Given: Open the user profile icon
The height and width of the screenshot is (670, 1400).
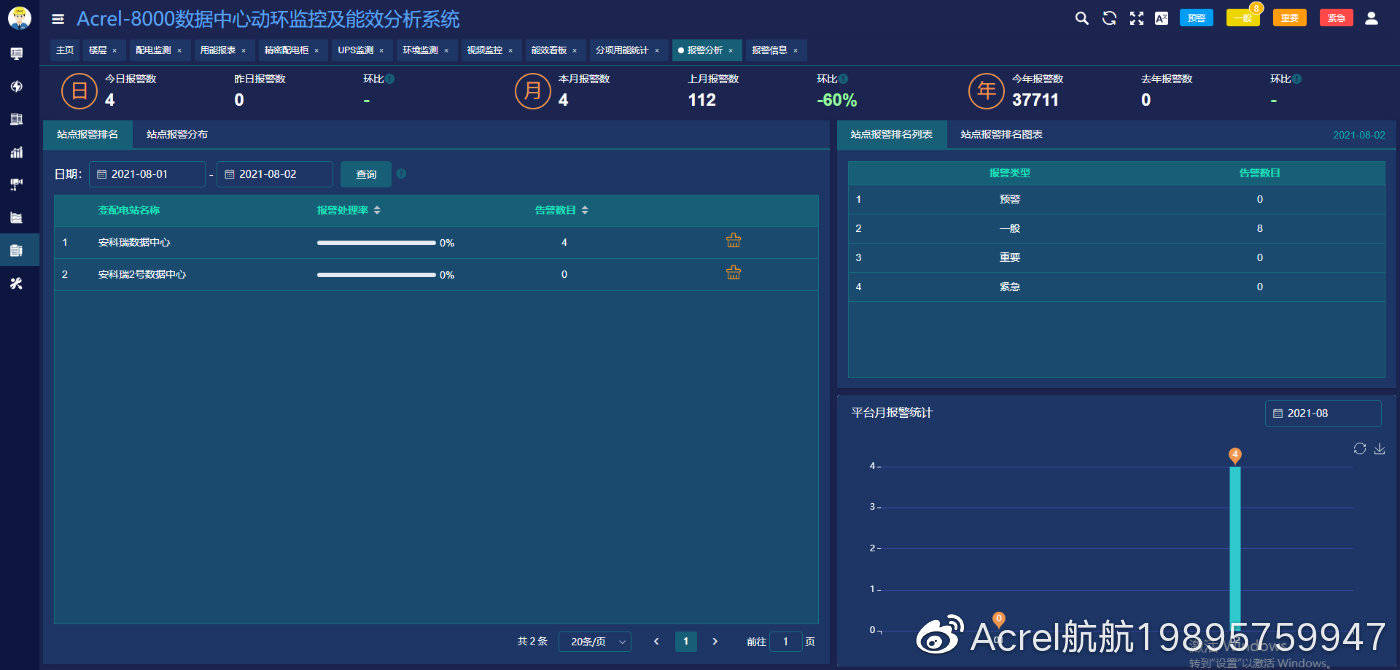Looking at the screenshot, I should [x=1371, y=18].
